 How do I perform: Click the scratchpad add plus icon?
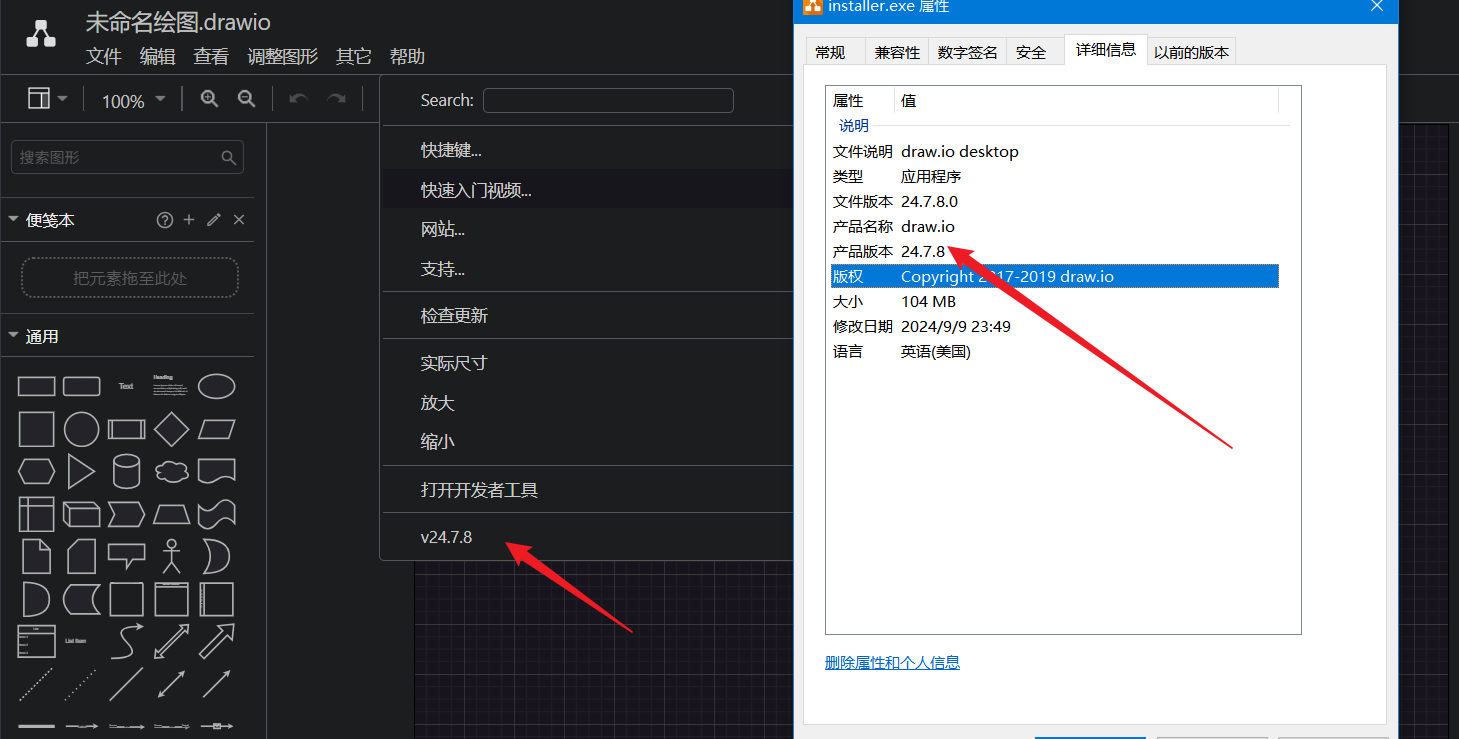point(189,220)
